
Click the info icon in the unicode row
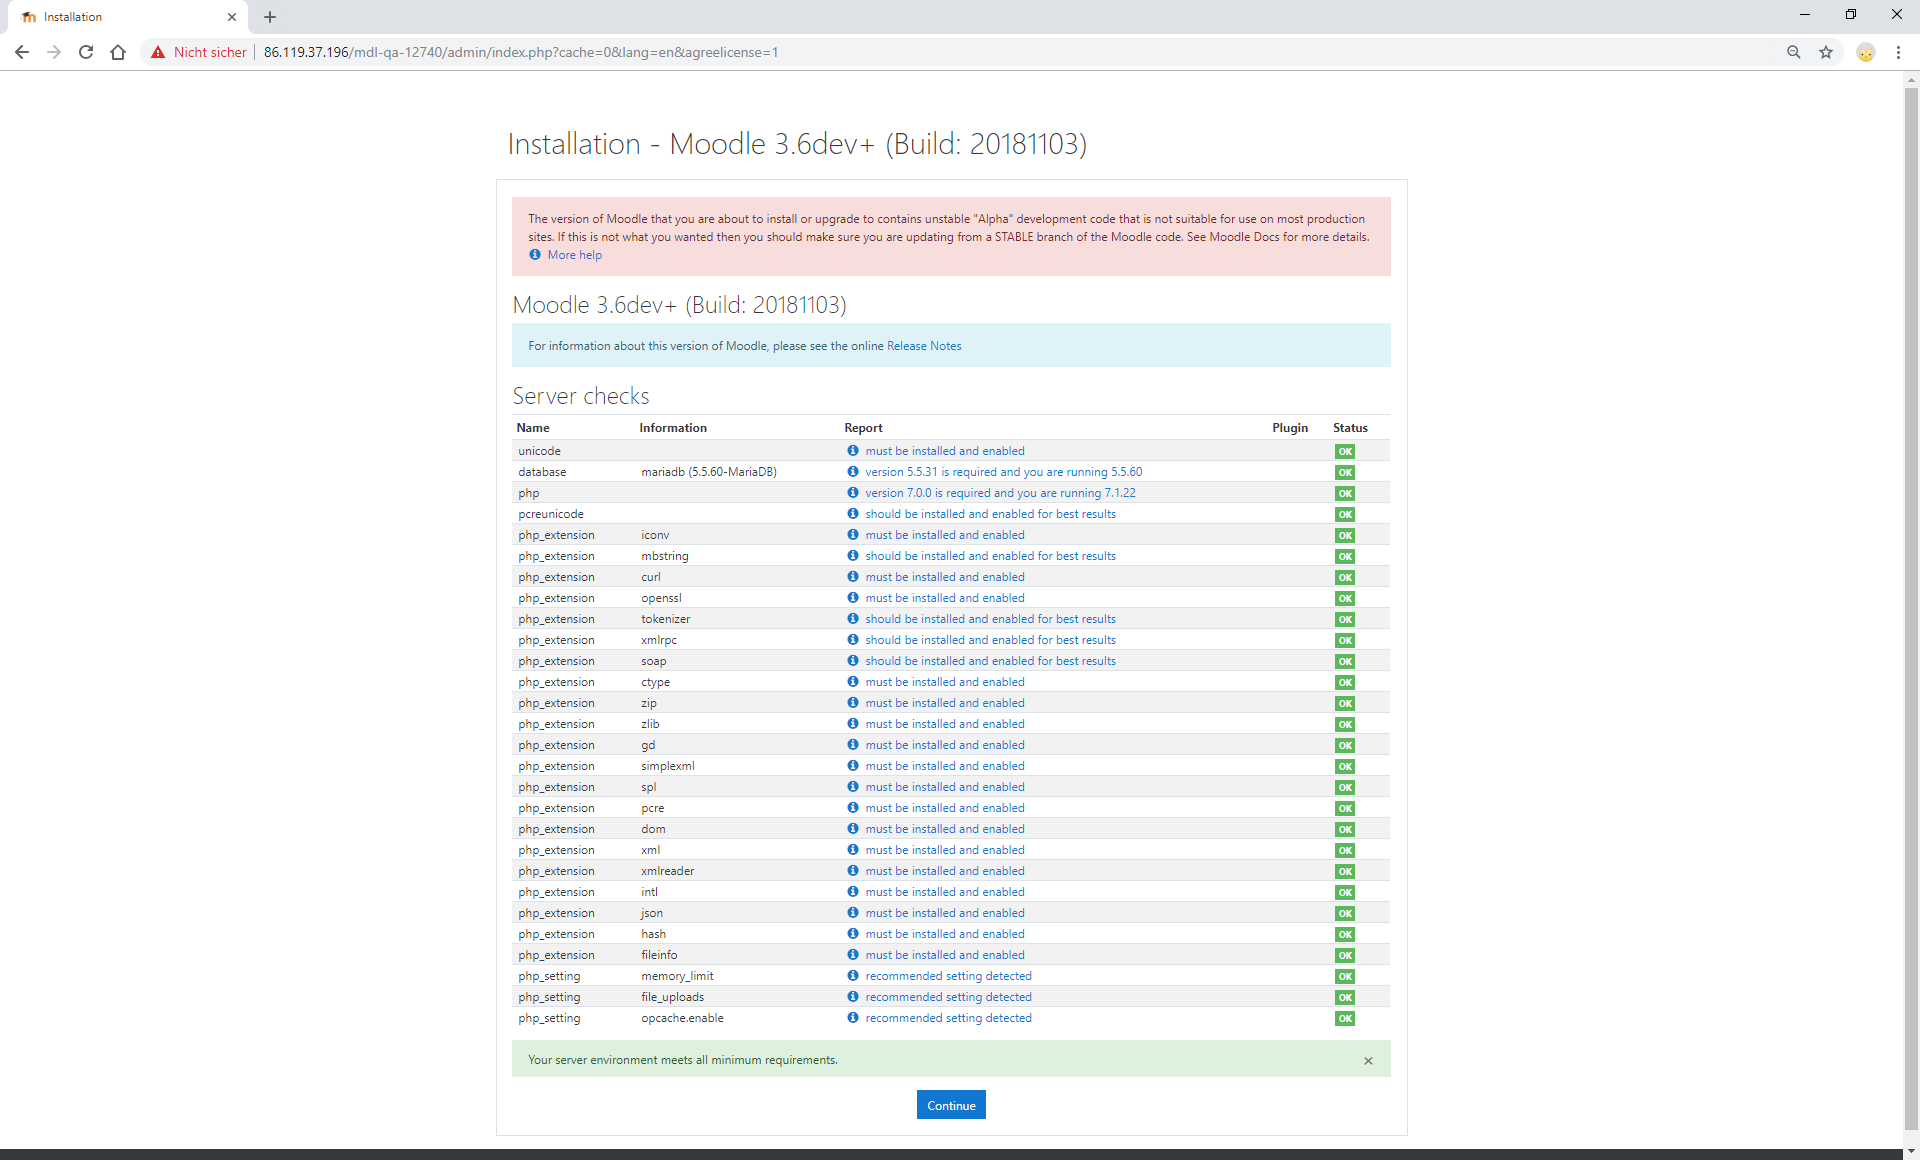point(853,451)
